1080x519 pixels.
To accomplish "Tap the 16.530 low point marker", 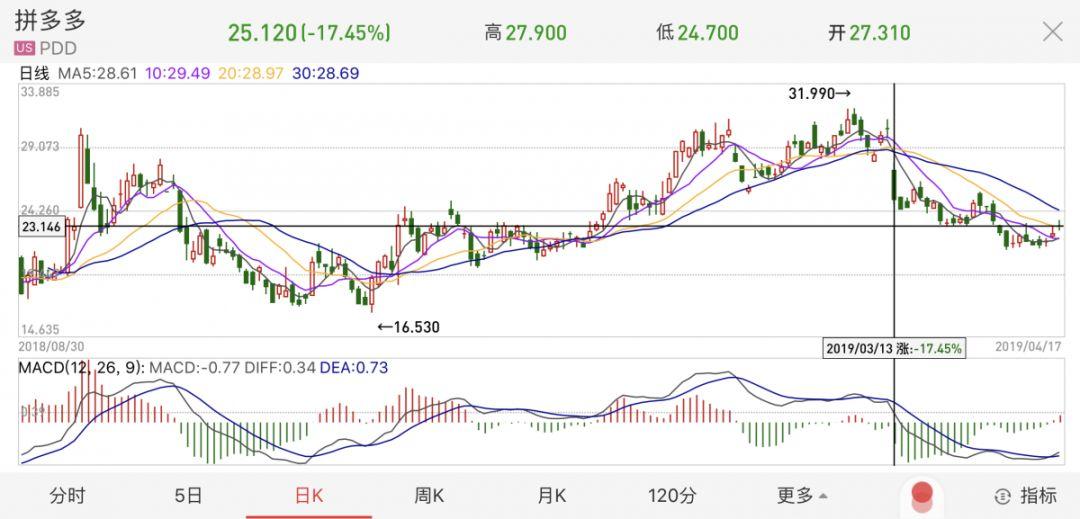I will [407, 326].
